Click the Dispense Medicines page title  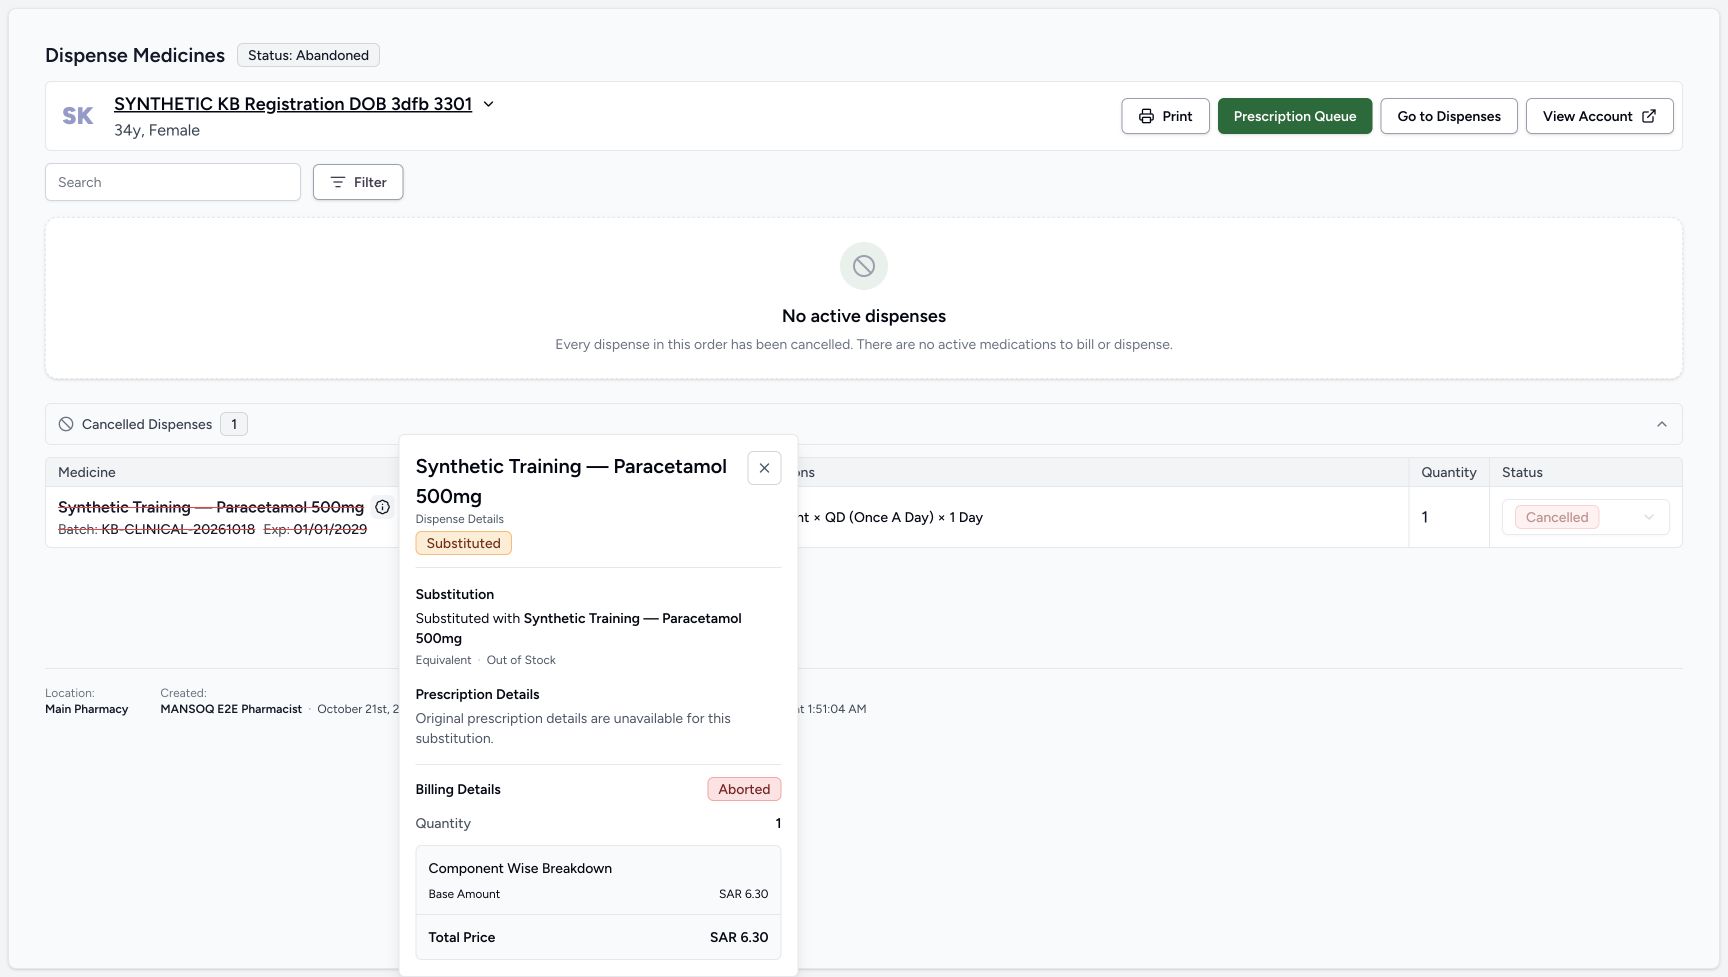tap(135, 55)
